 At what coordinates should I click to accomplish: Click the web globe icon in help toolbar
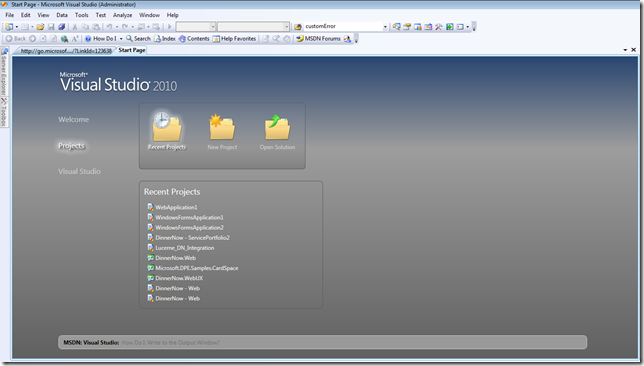64,39
